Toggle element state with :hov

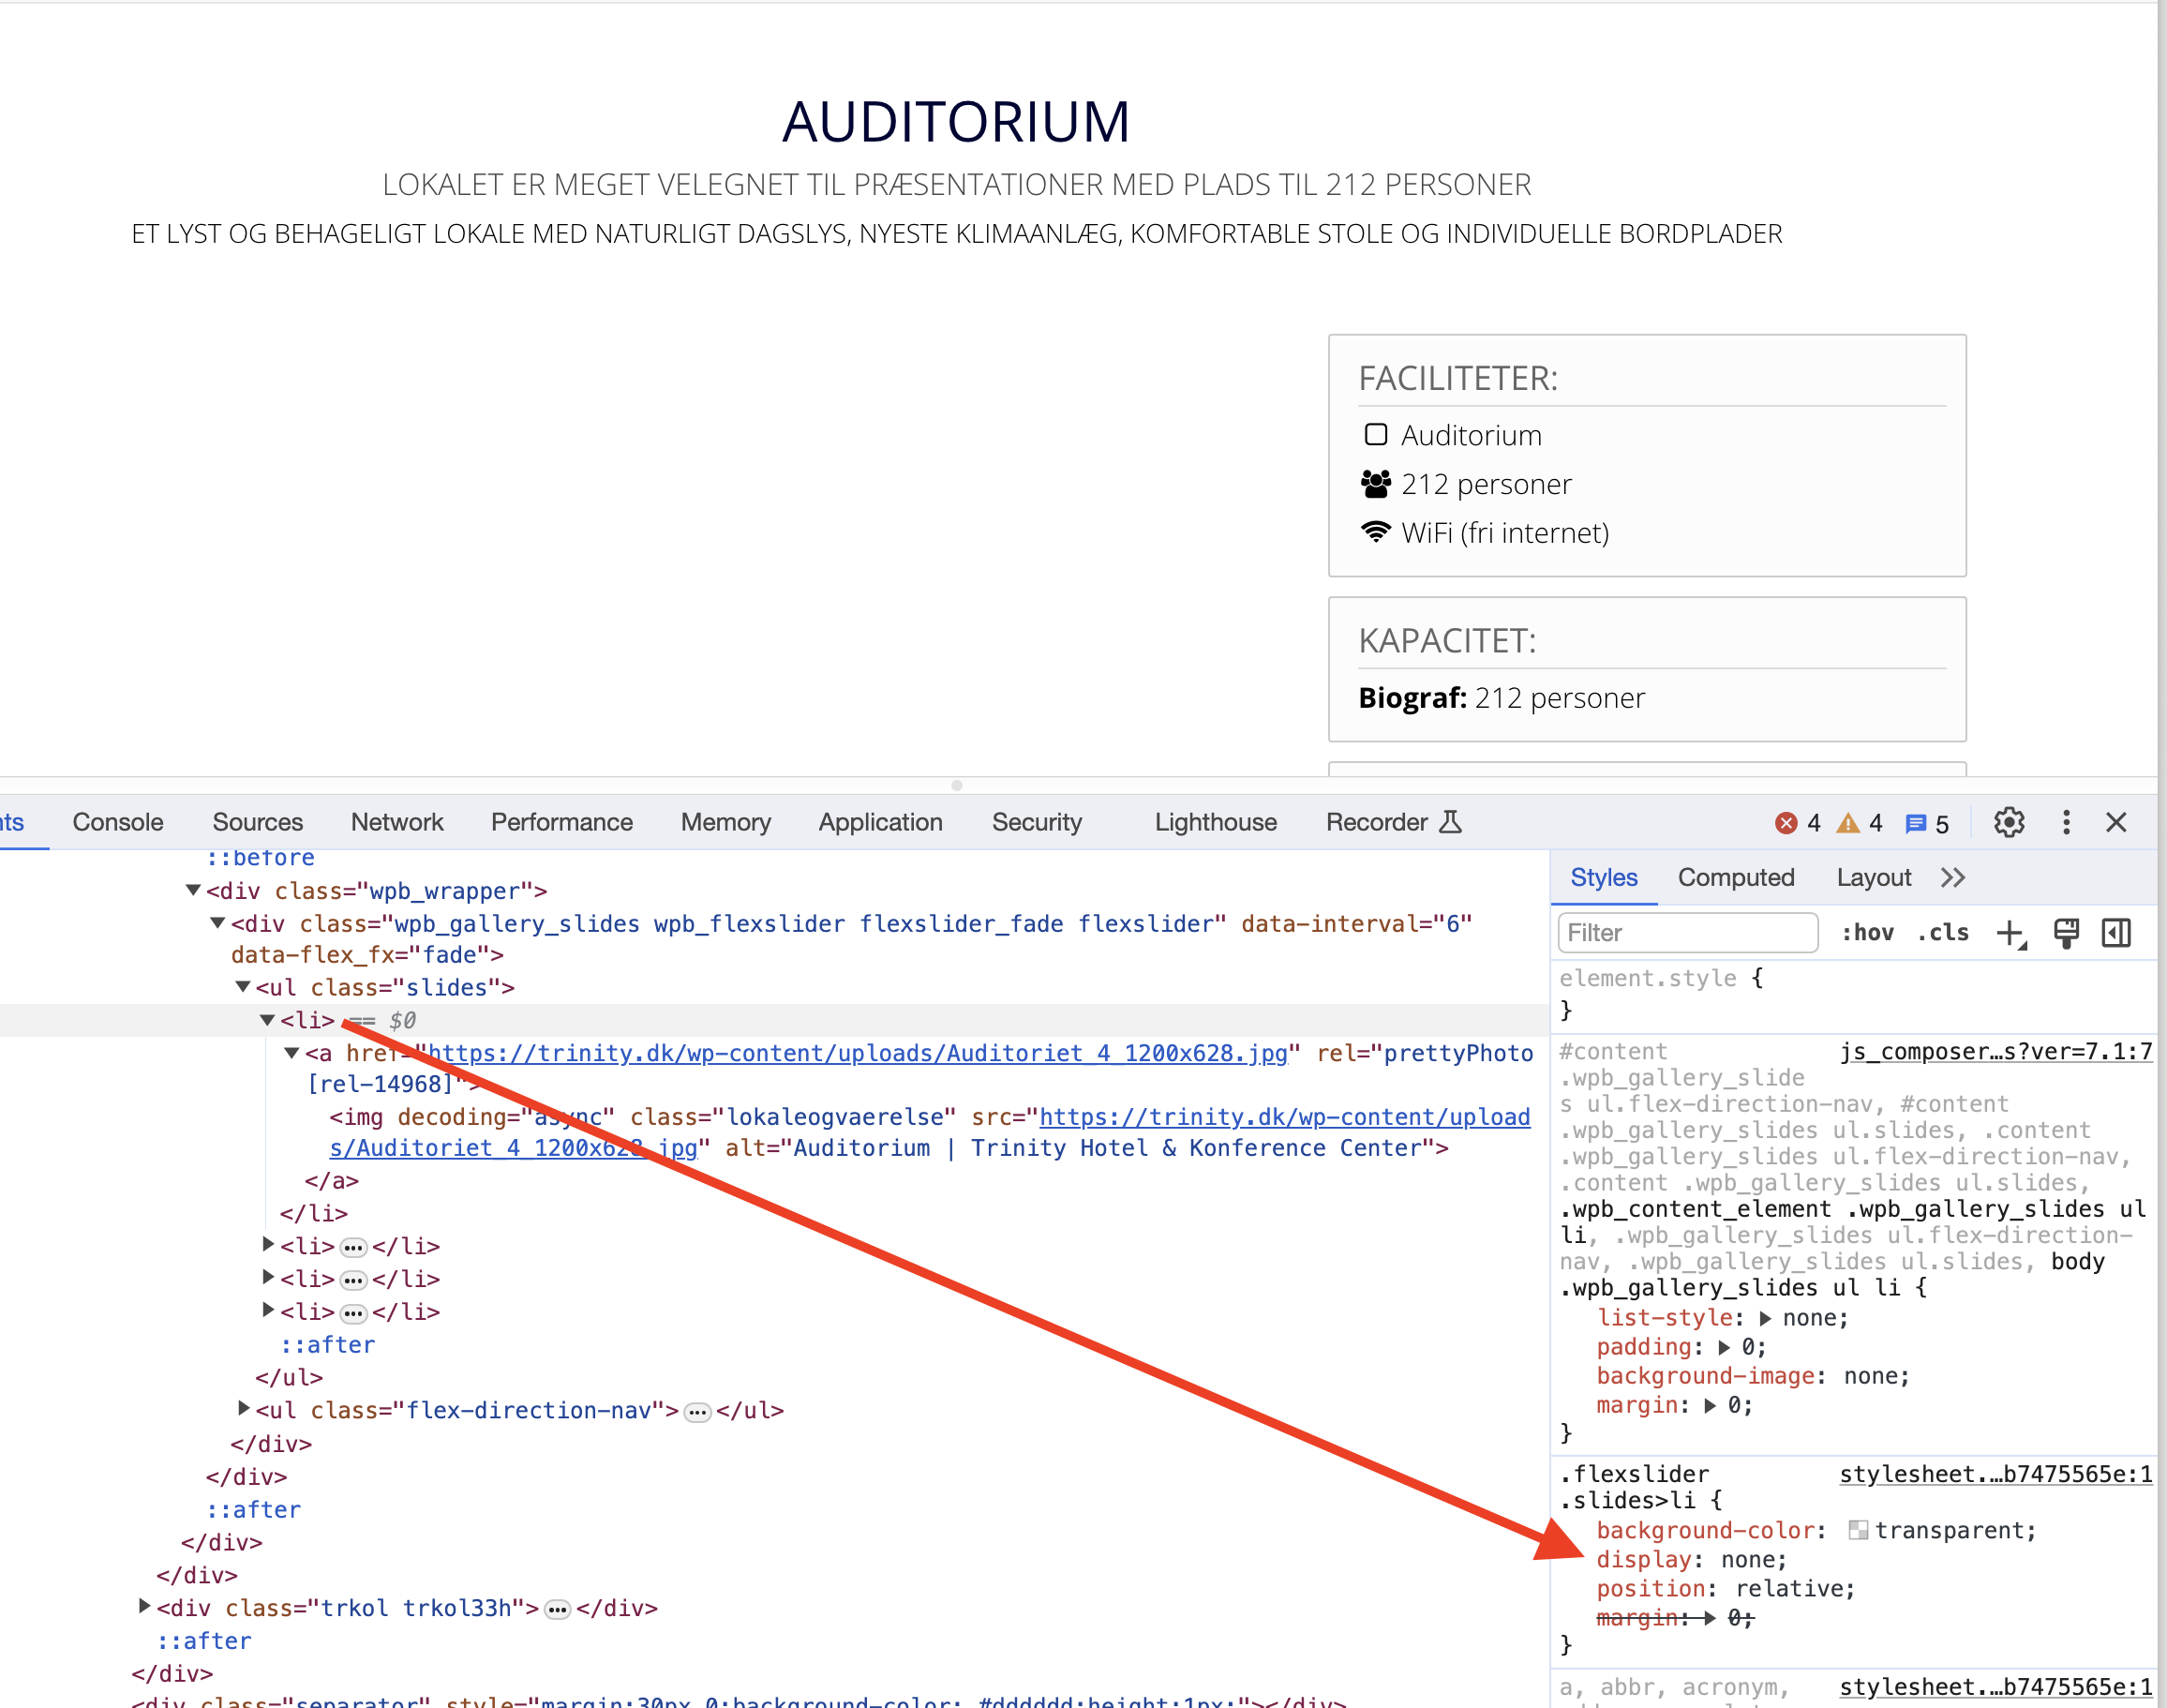pyautogui.click(x=1868, y=933)
